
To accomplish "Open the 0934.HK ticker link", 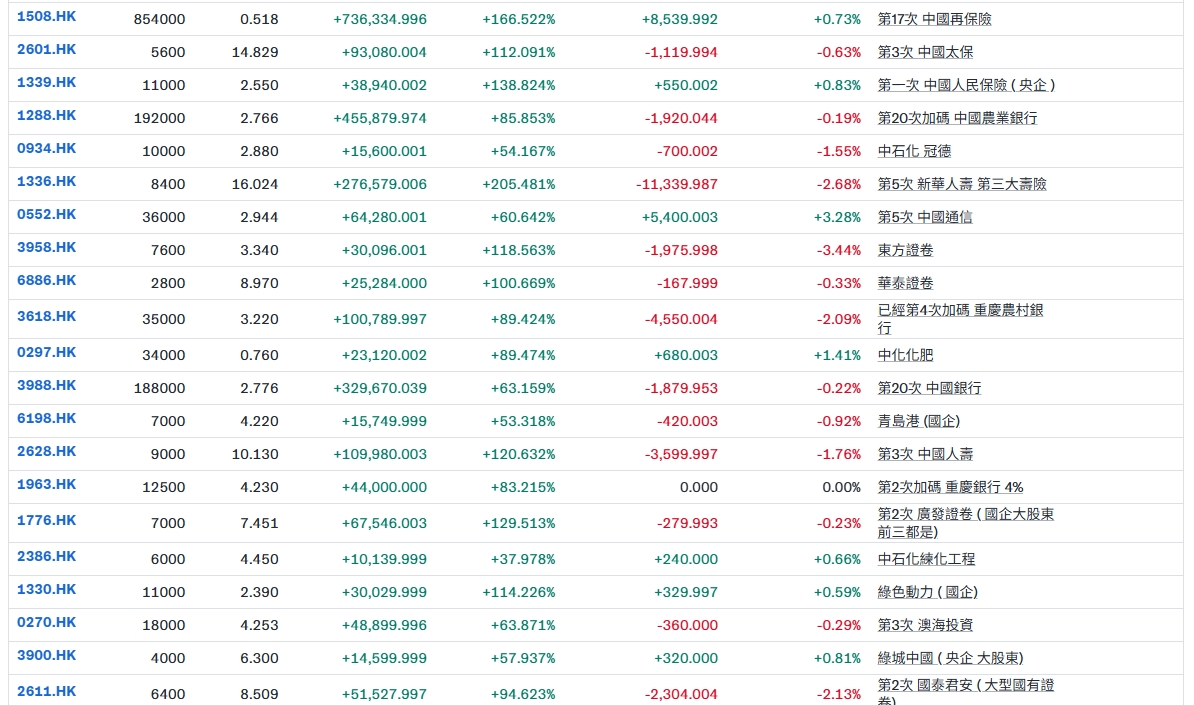I will point(46,149).
